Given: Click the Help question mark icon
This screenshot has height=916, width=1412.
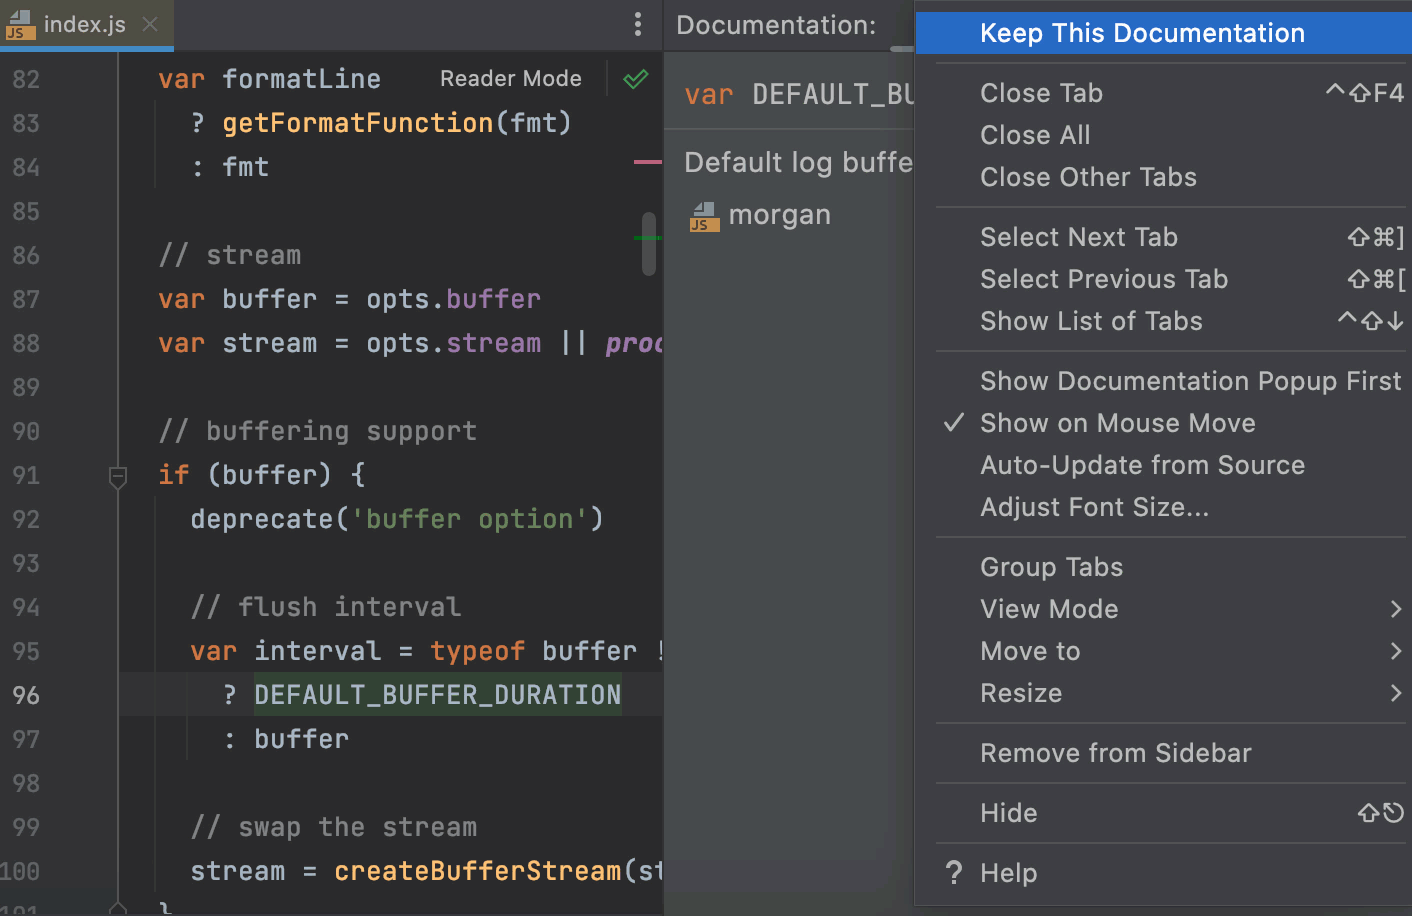Looking at the screenshot, I should [x=954, y=873].
